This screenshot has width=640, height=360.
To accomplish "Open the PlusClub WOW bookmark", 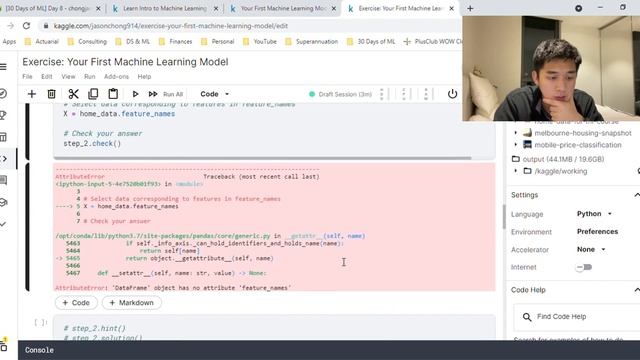I will 433,42.
